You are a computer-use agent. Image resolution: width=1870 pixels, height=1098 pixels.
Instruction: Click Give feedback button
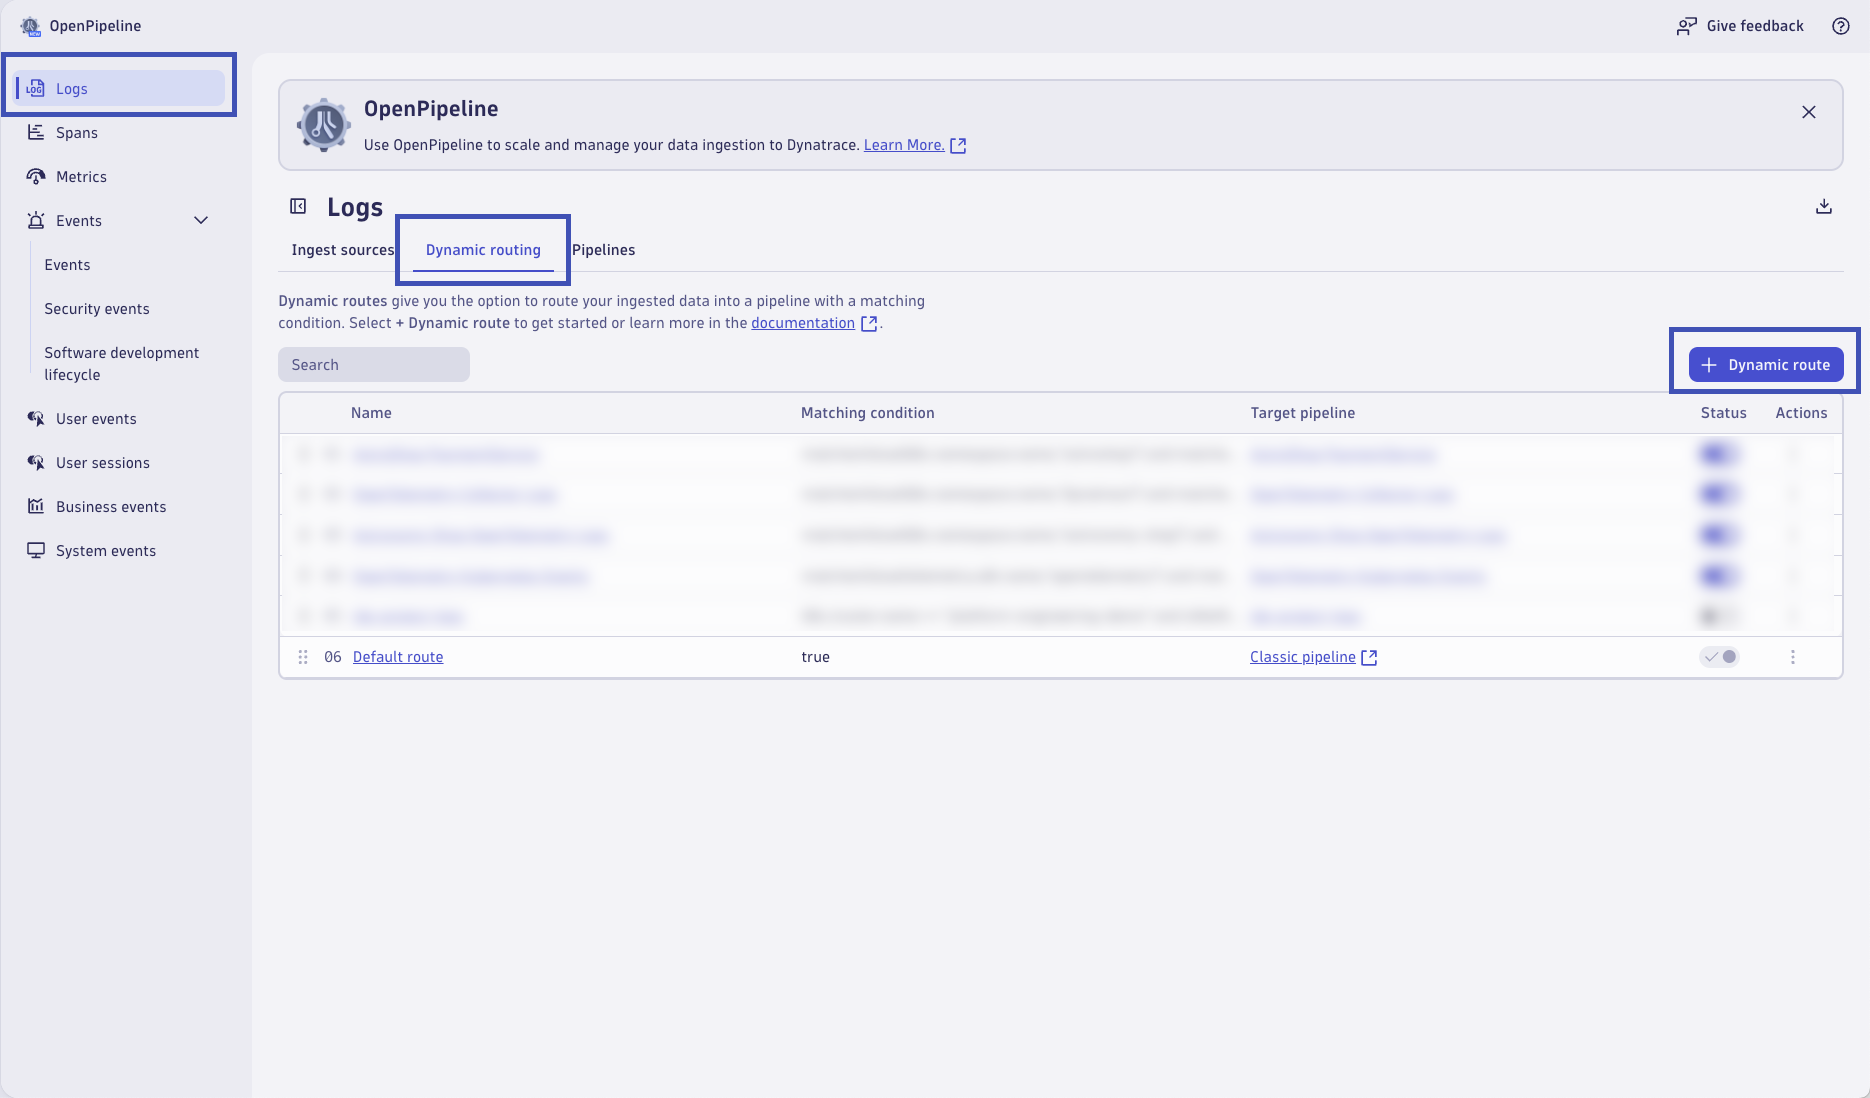pos(1740,26)
